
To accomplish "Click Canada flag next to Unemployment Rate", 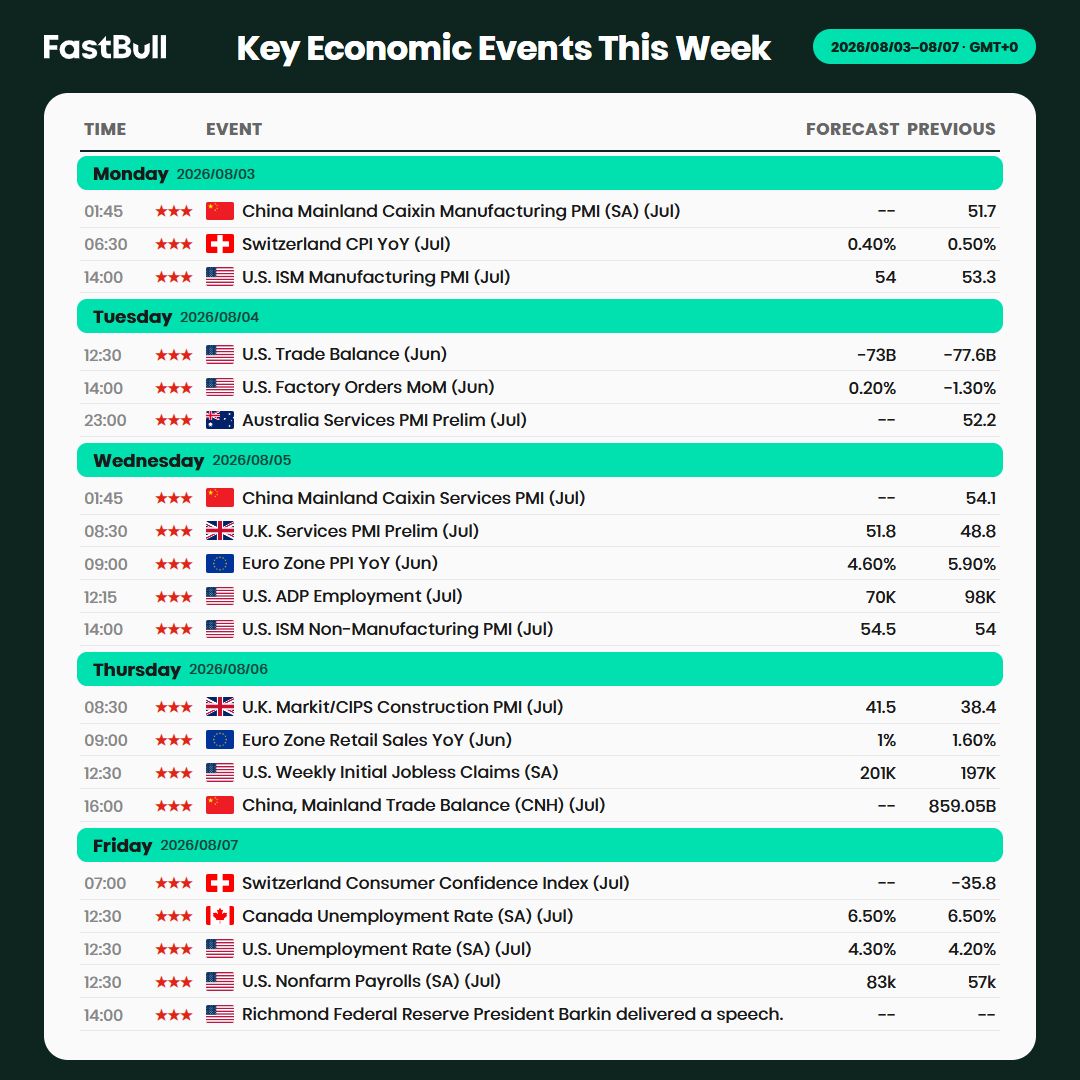I will pos(220,916).
